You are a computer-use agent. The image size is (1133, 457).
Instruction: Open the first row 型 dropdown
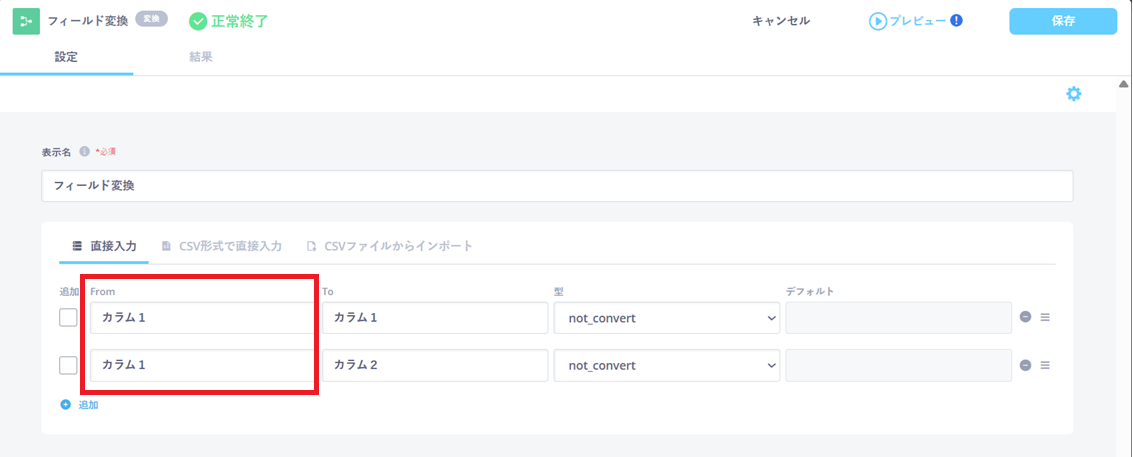click(667, 318)
